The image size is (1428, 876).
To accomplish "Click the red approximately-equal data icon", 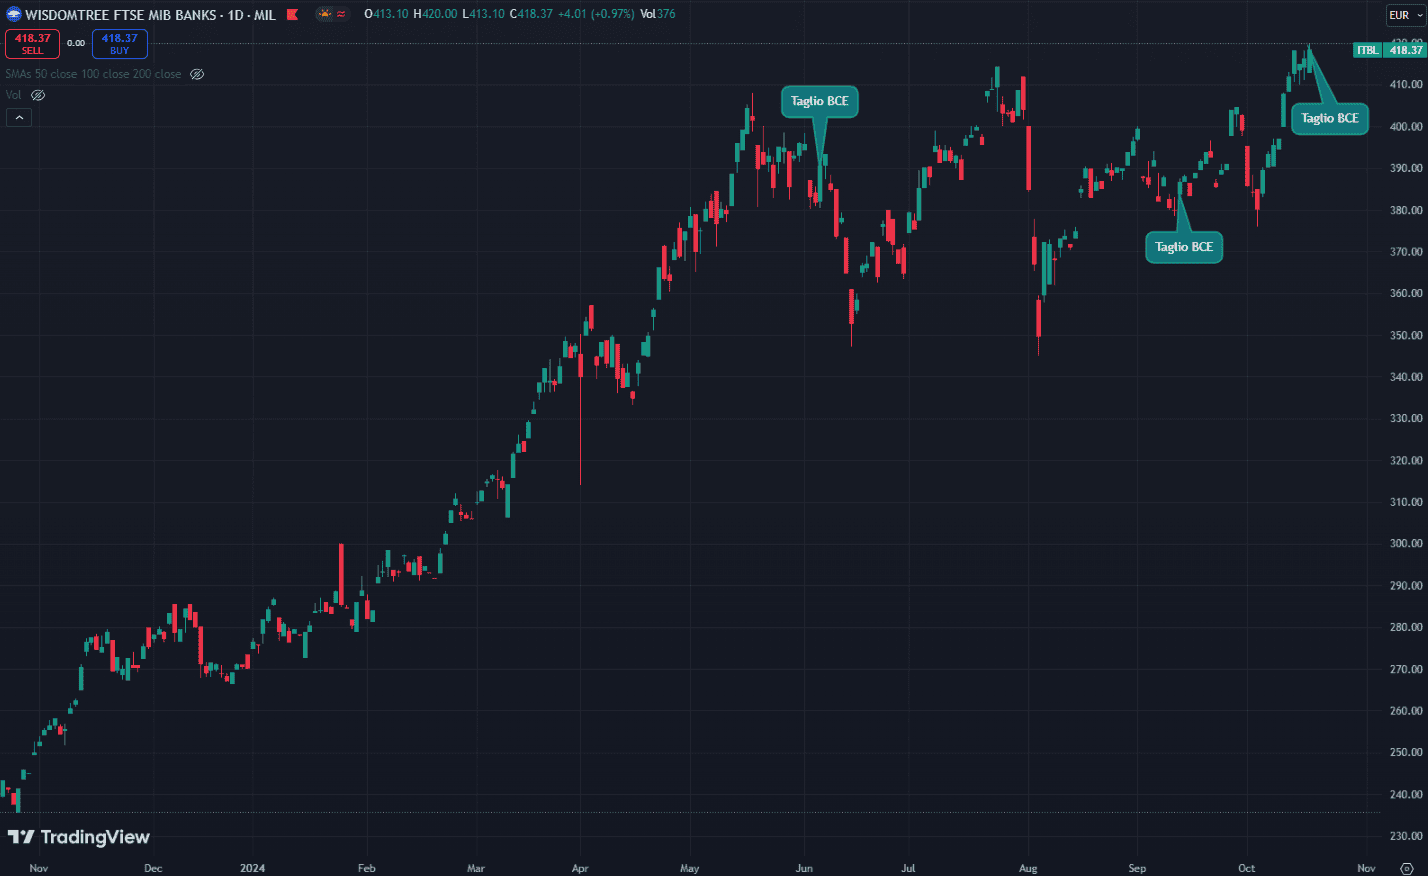I will [x=342, y=14].
